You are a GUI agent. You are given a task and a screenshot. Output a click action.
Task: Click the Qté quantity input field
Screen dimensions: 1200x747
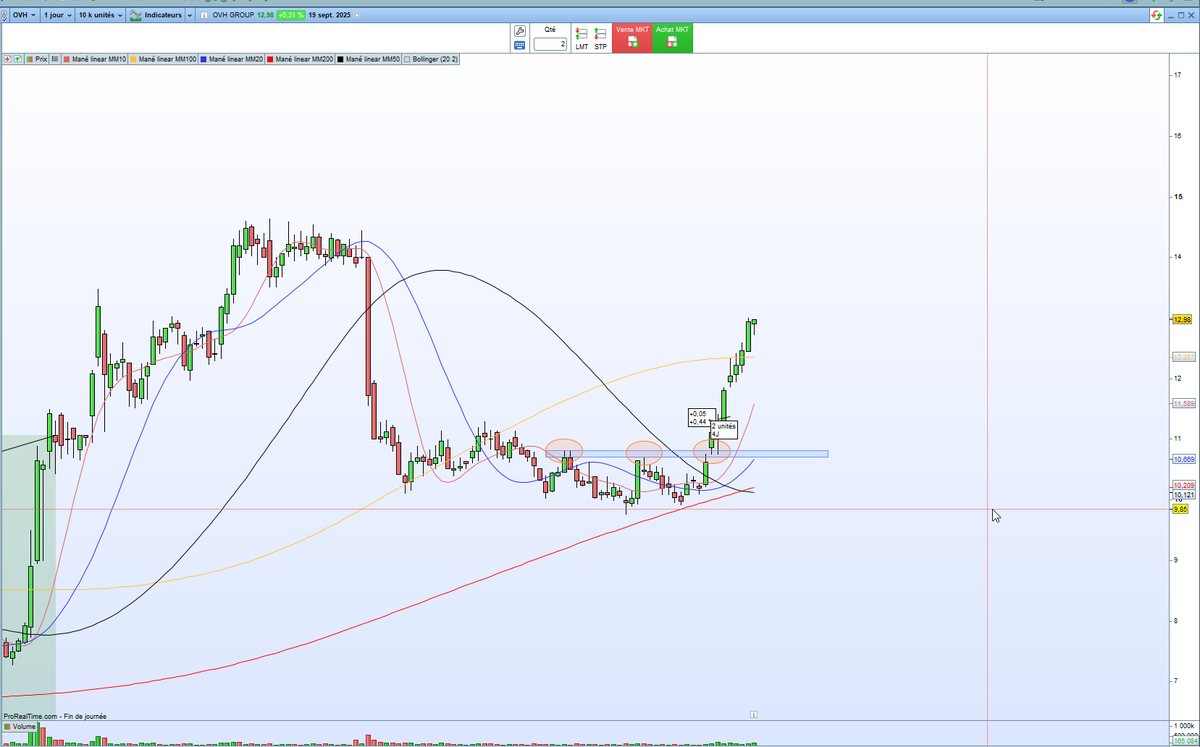pyautogui.click(x=550, y=44)
